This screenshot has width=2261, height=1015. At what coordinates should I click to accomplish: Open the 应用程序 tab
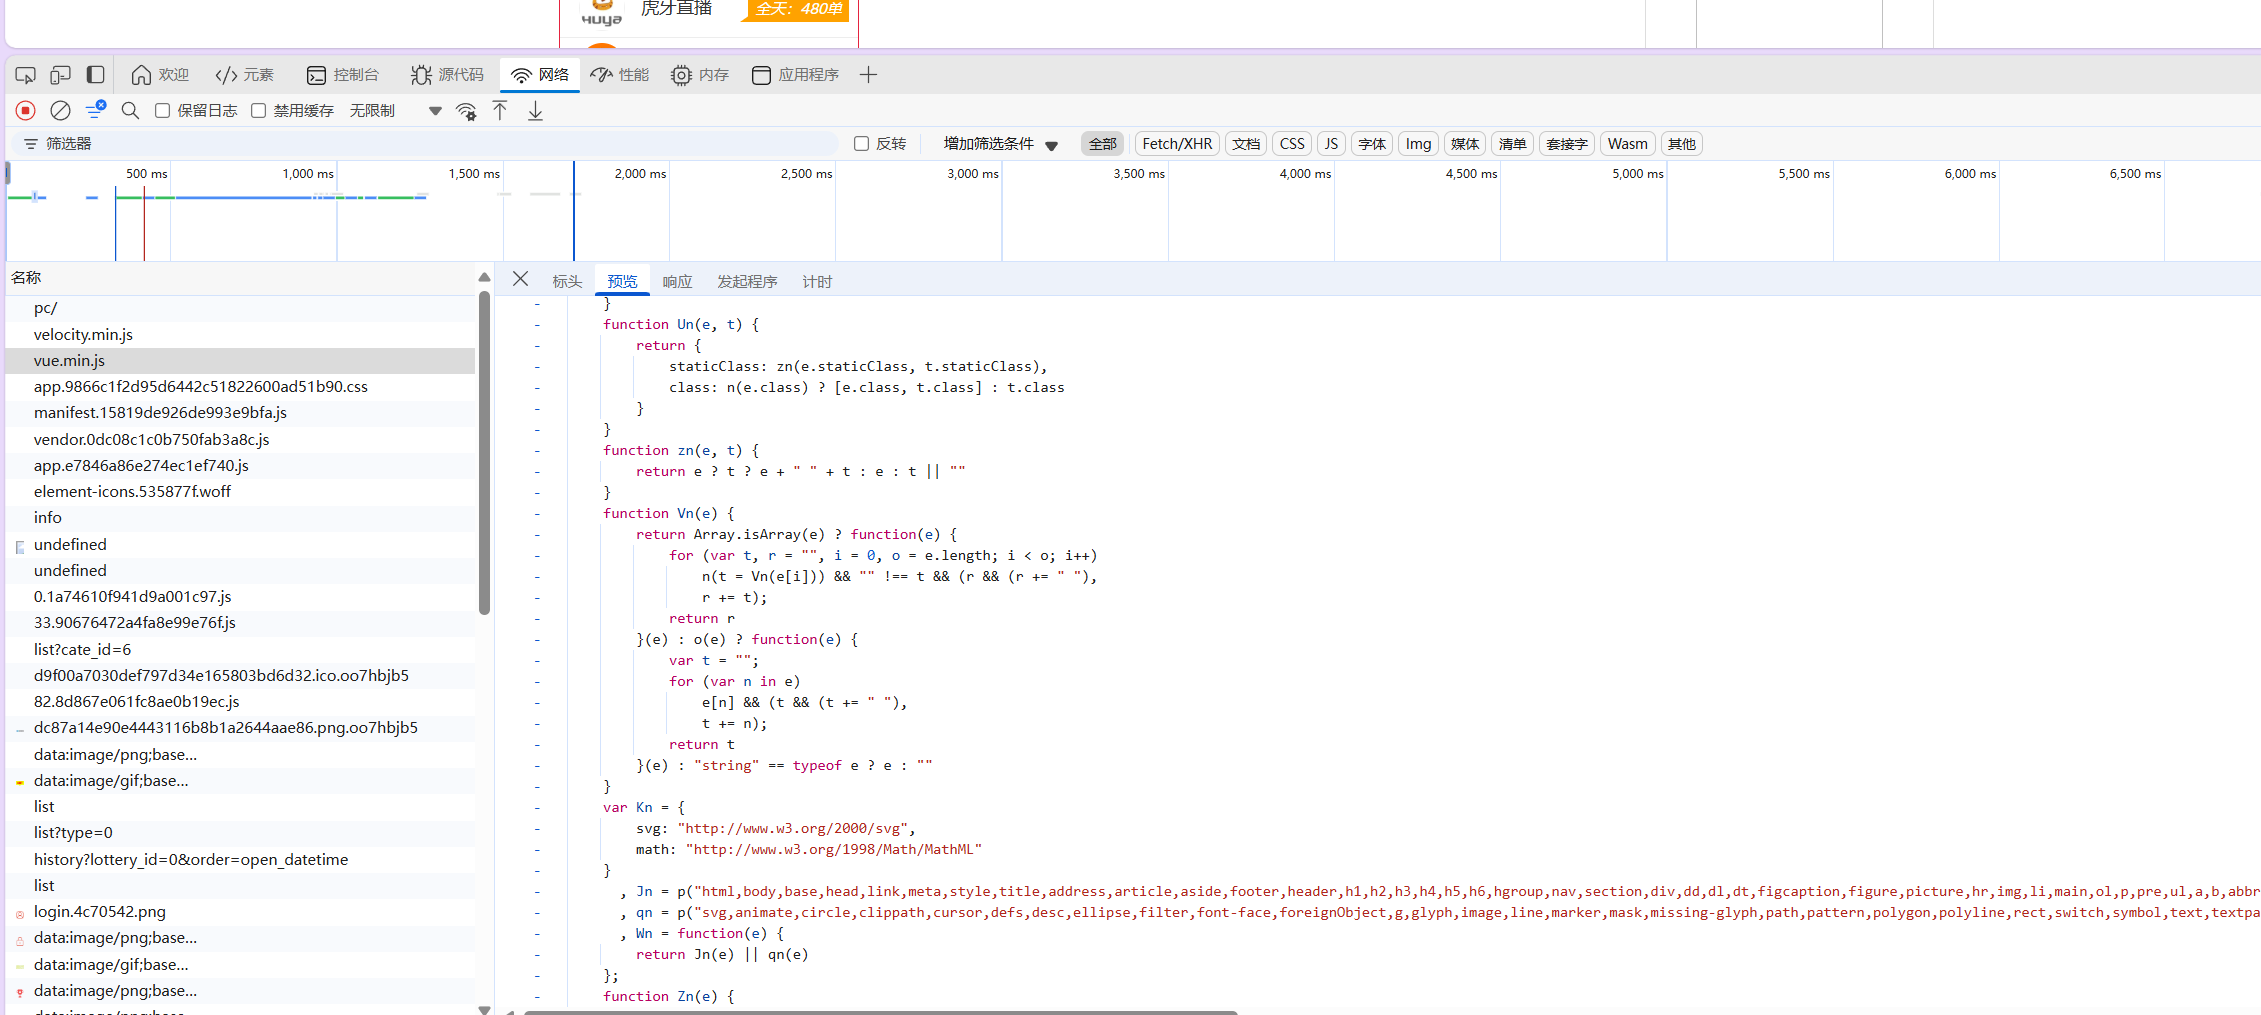796,75
